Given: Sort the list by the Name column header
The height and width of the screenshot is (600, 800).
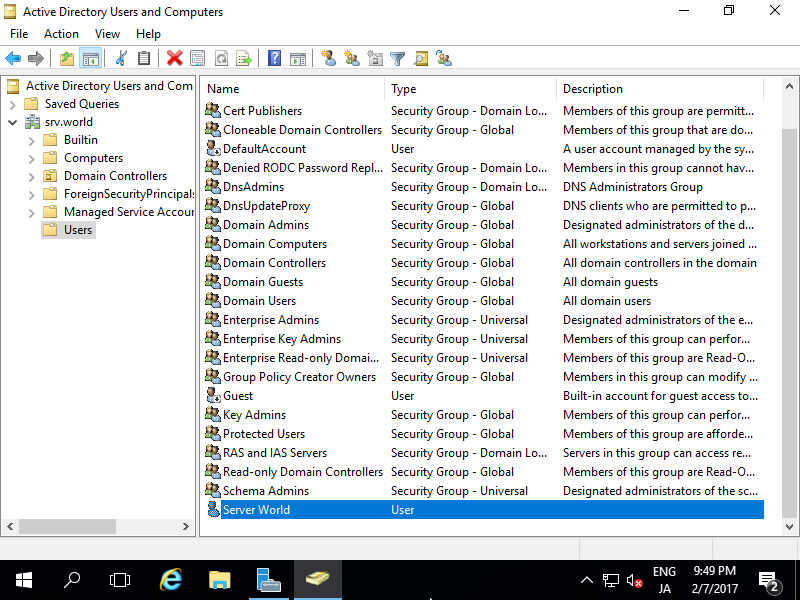Looking at the screenshot, I should click(292, 89).
